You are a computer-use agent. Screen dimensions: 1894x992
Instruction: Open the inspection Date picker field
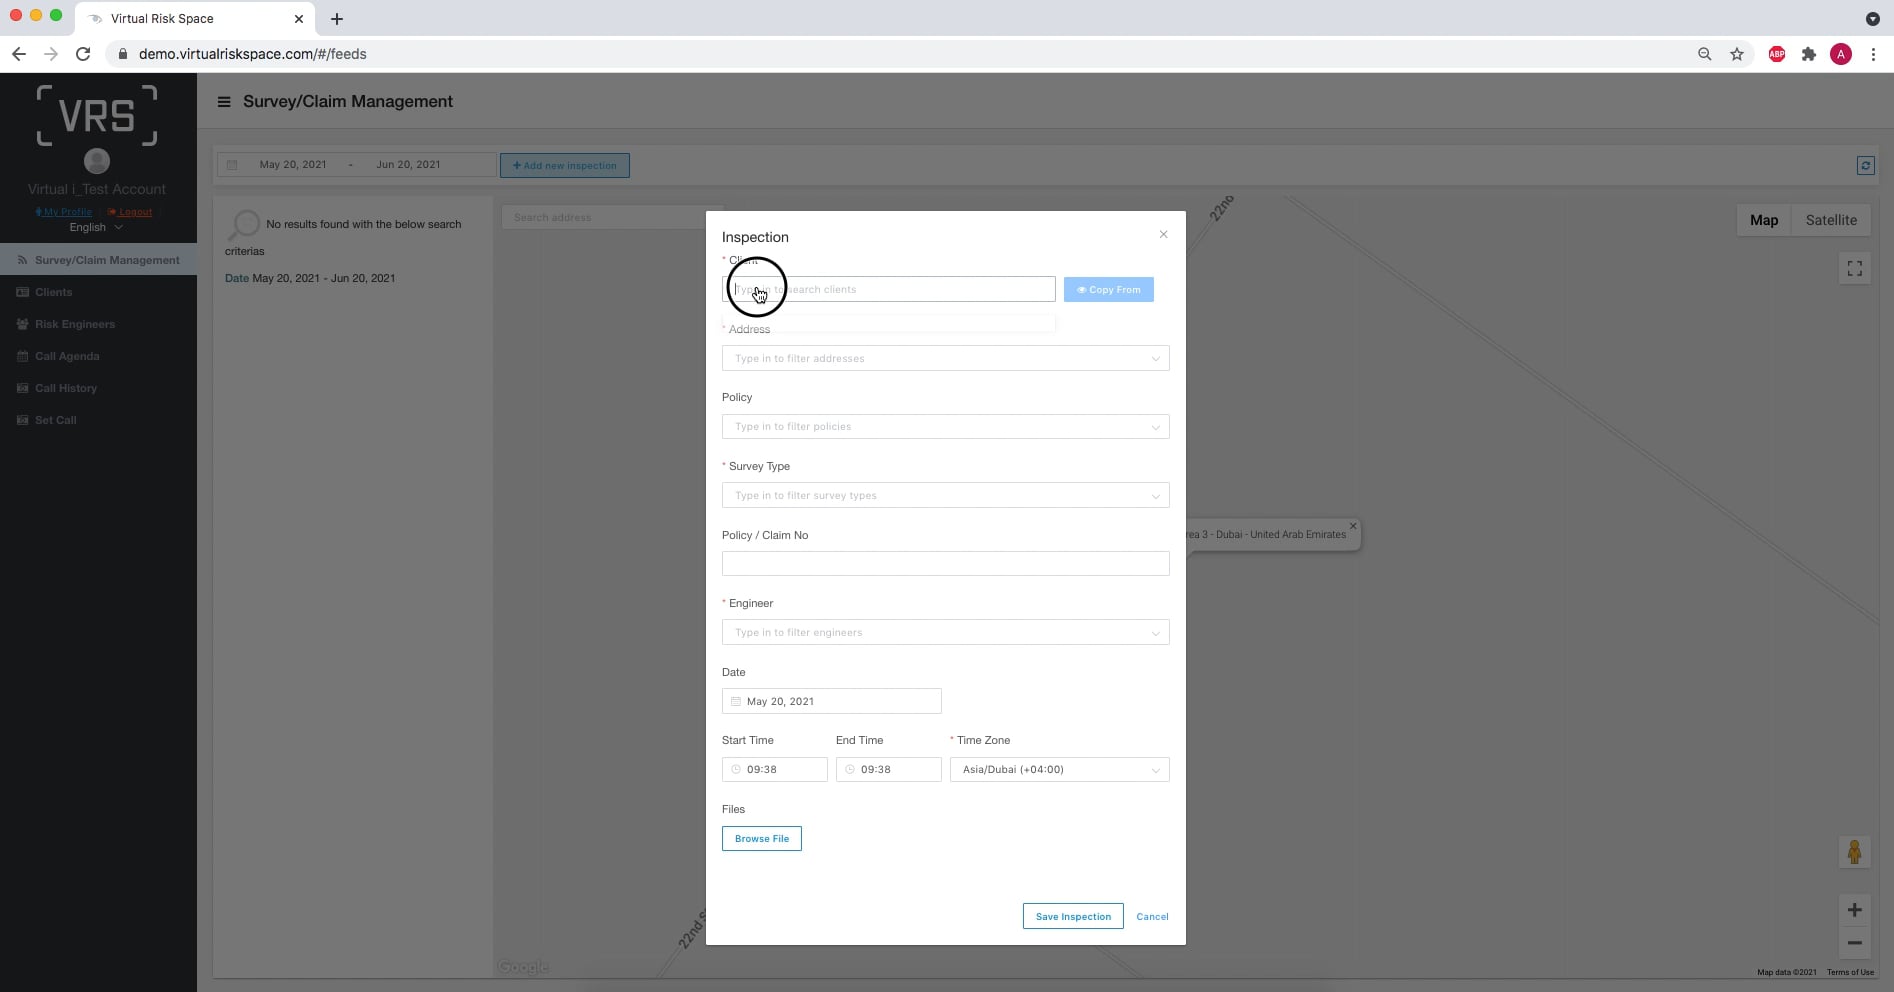pyautogui.click(x=831, y=702)
